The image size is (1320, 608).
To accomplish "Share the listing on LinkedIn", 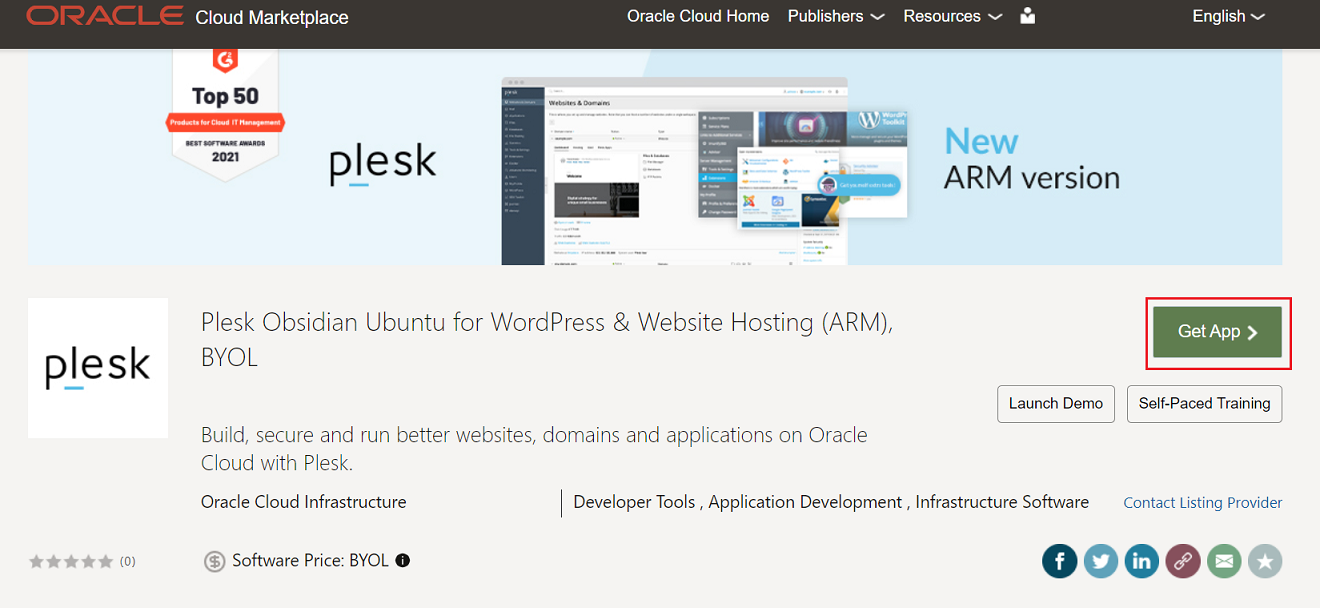I will tap(1142, 561).
